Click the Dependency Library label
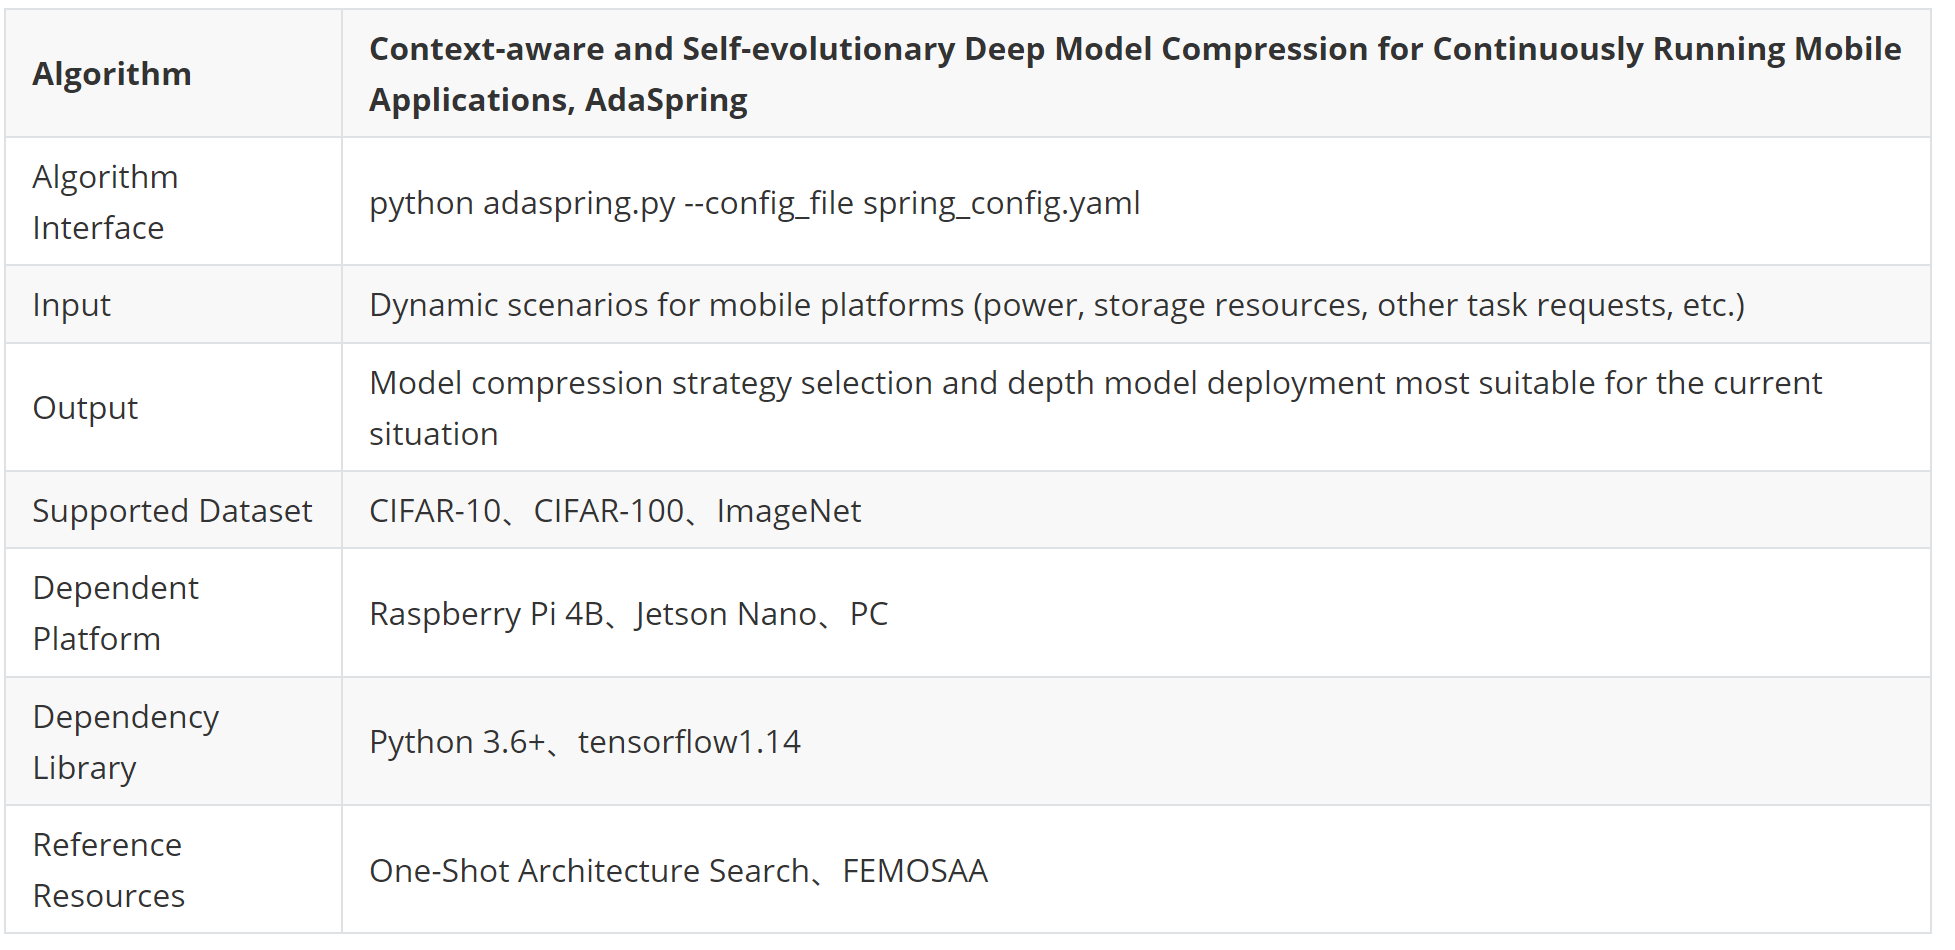1955x950 pixels. [x=126, y=742]
